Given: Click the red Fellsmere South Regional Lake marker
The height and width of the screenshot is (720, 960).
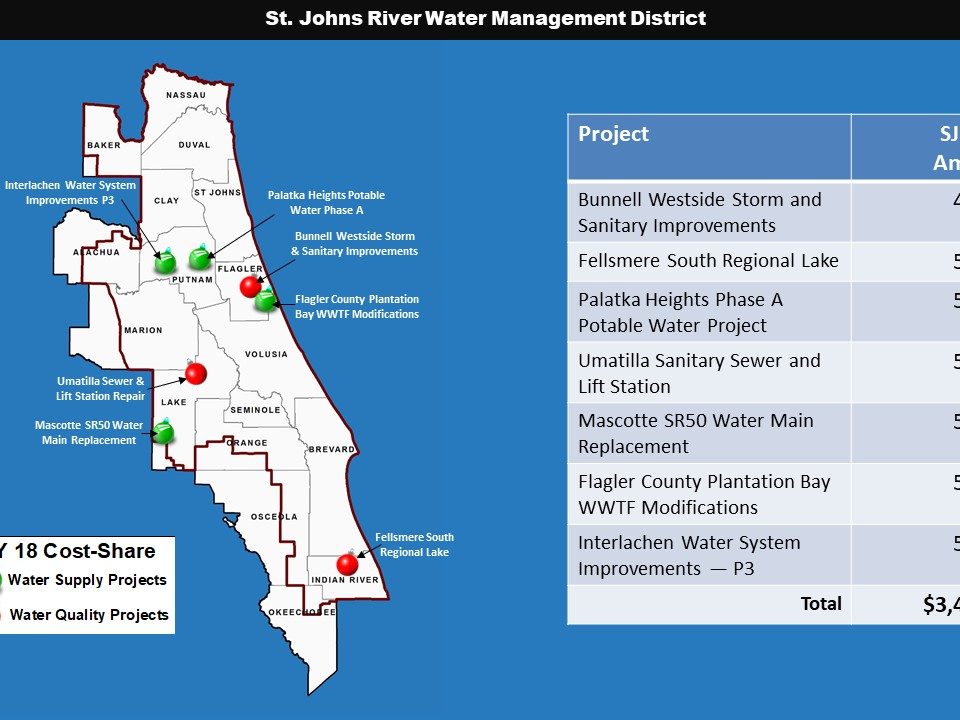Looking at the screenshot, I should point(347,563).
